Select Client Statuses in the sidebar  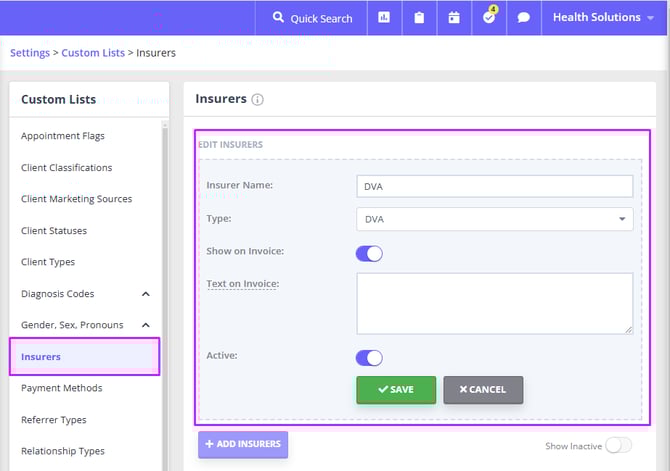pos(54,230)
